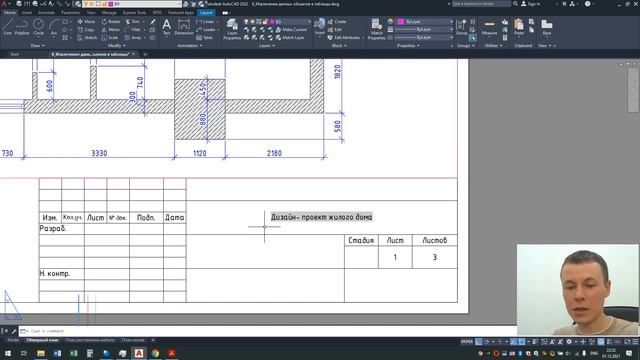The width and height of the screenshot is (640, 360).
Task: Click Sign In in title bar
Action: [530, 4]
